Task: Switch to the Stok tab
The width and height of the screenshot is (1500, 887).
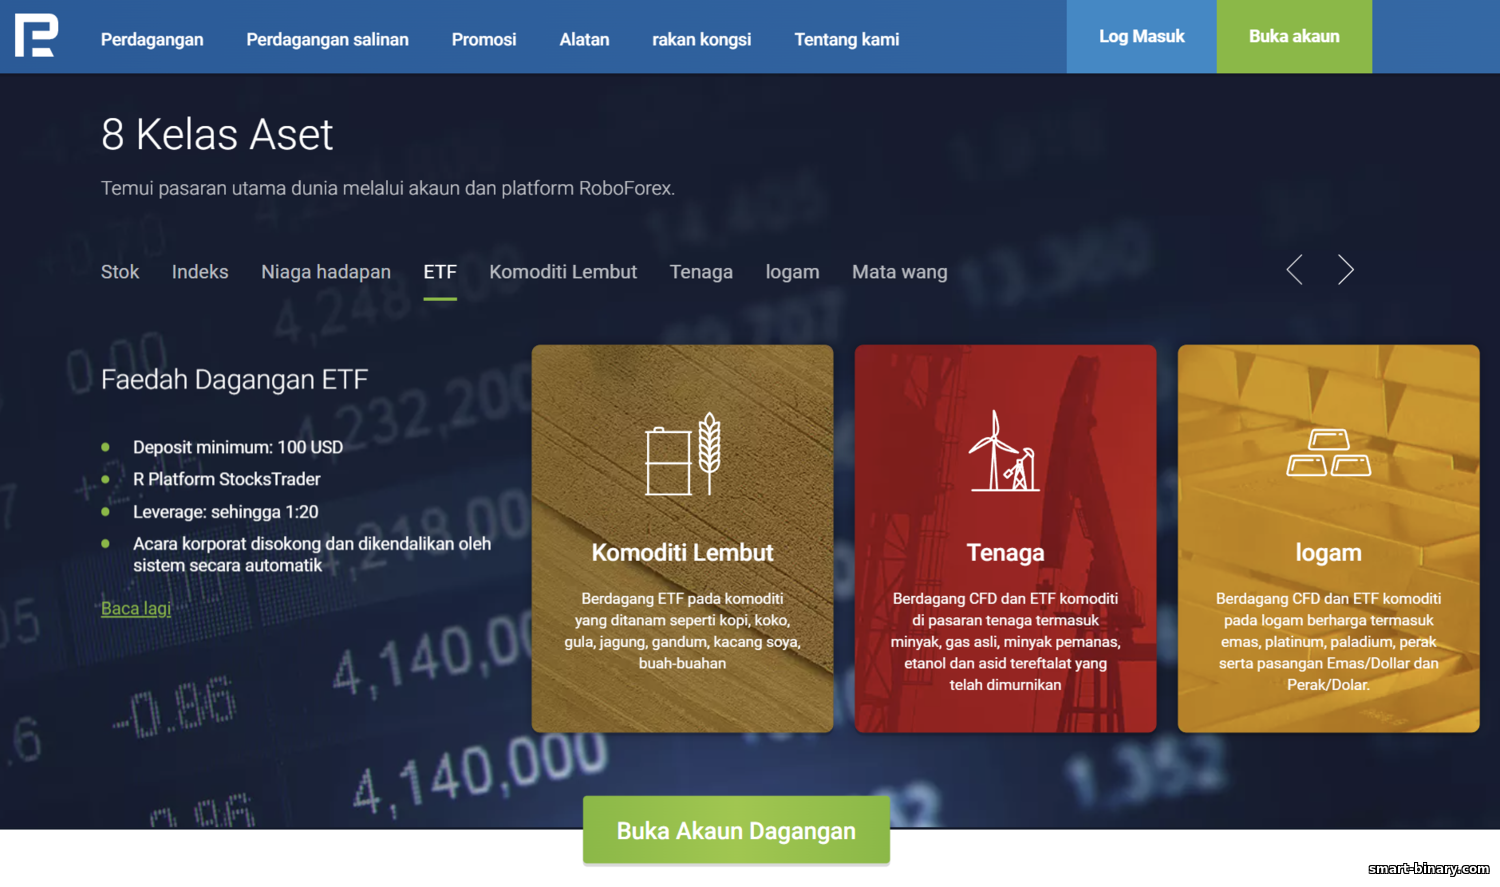Action: (x=120, y=272)
